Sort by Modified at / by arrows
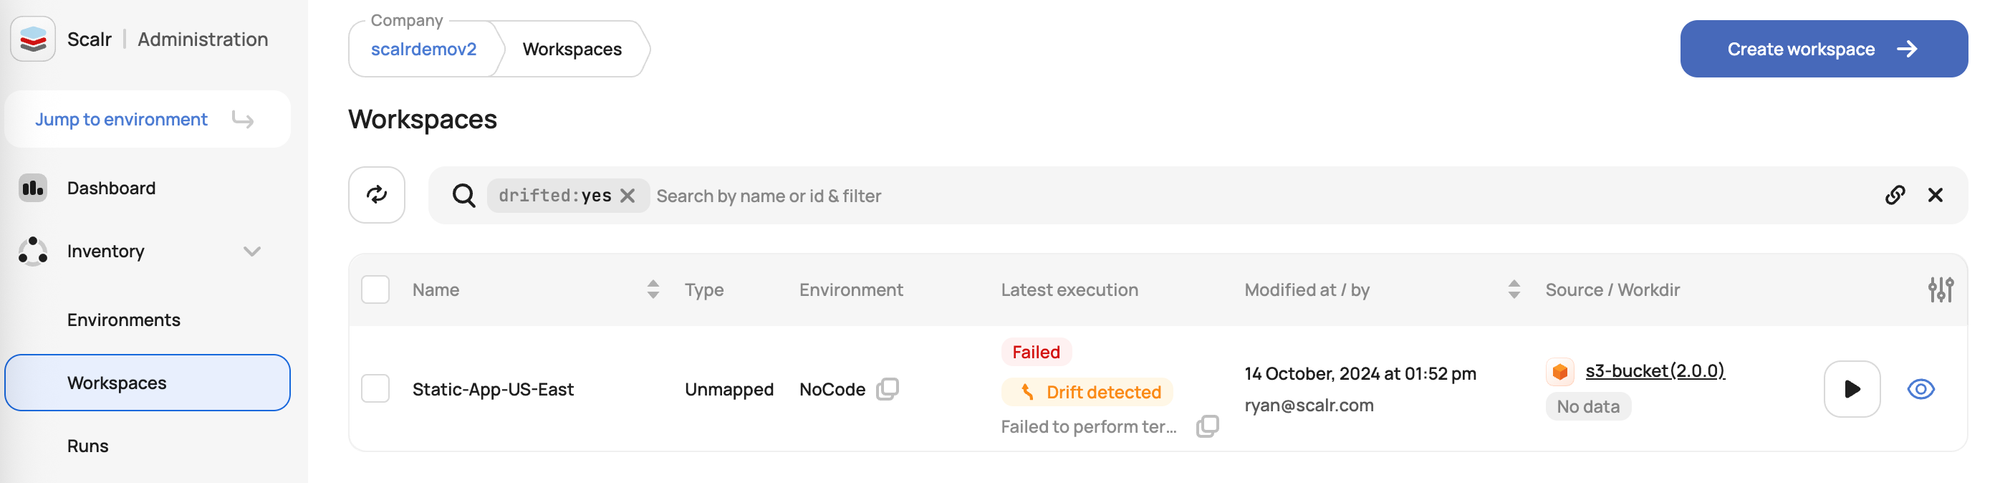2000x483 pixels. [x=1514, y=290]
